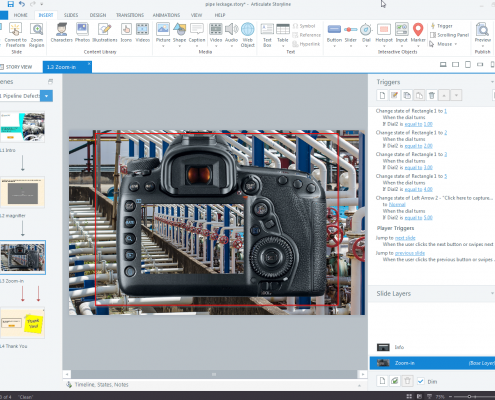495x400 pixels.
Task: Insert a Symbol
Action: 304,26
